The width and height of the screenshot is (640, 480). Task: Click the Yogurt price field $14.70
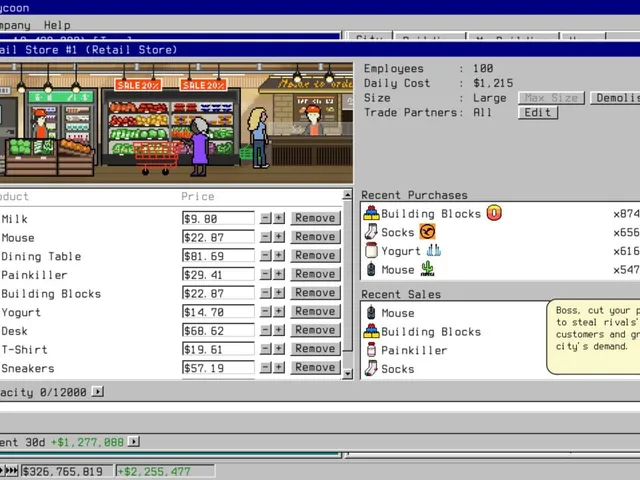tap(218, 311)
